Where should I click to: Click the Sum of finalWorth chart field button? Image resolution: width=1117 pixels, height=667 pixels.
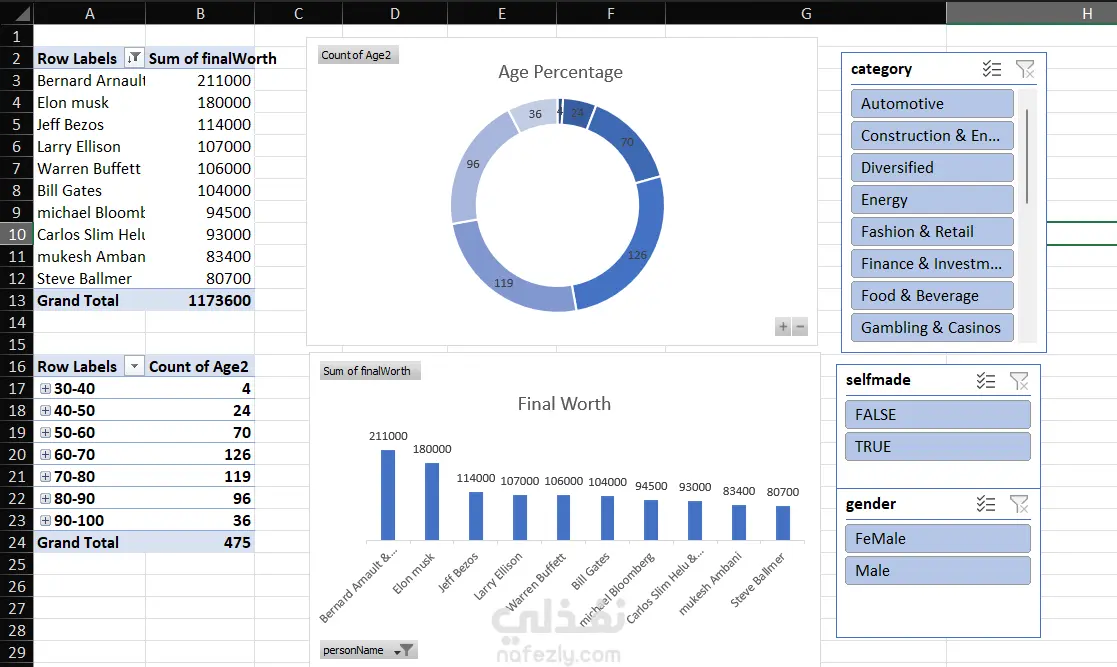coord(370,371)
